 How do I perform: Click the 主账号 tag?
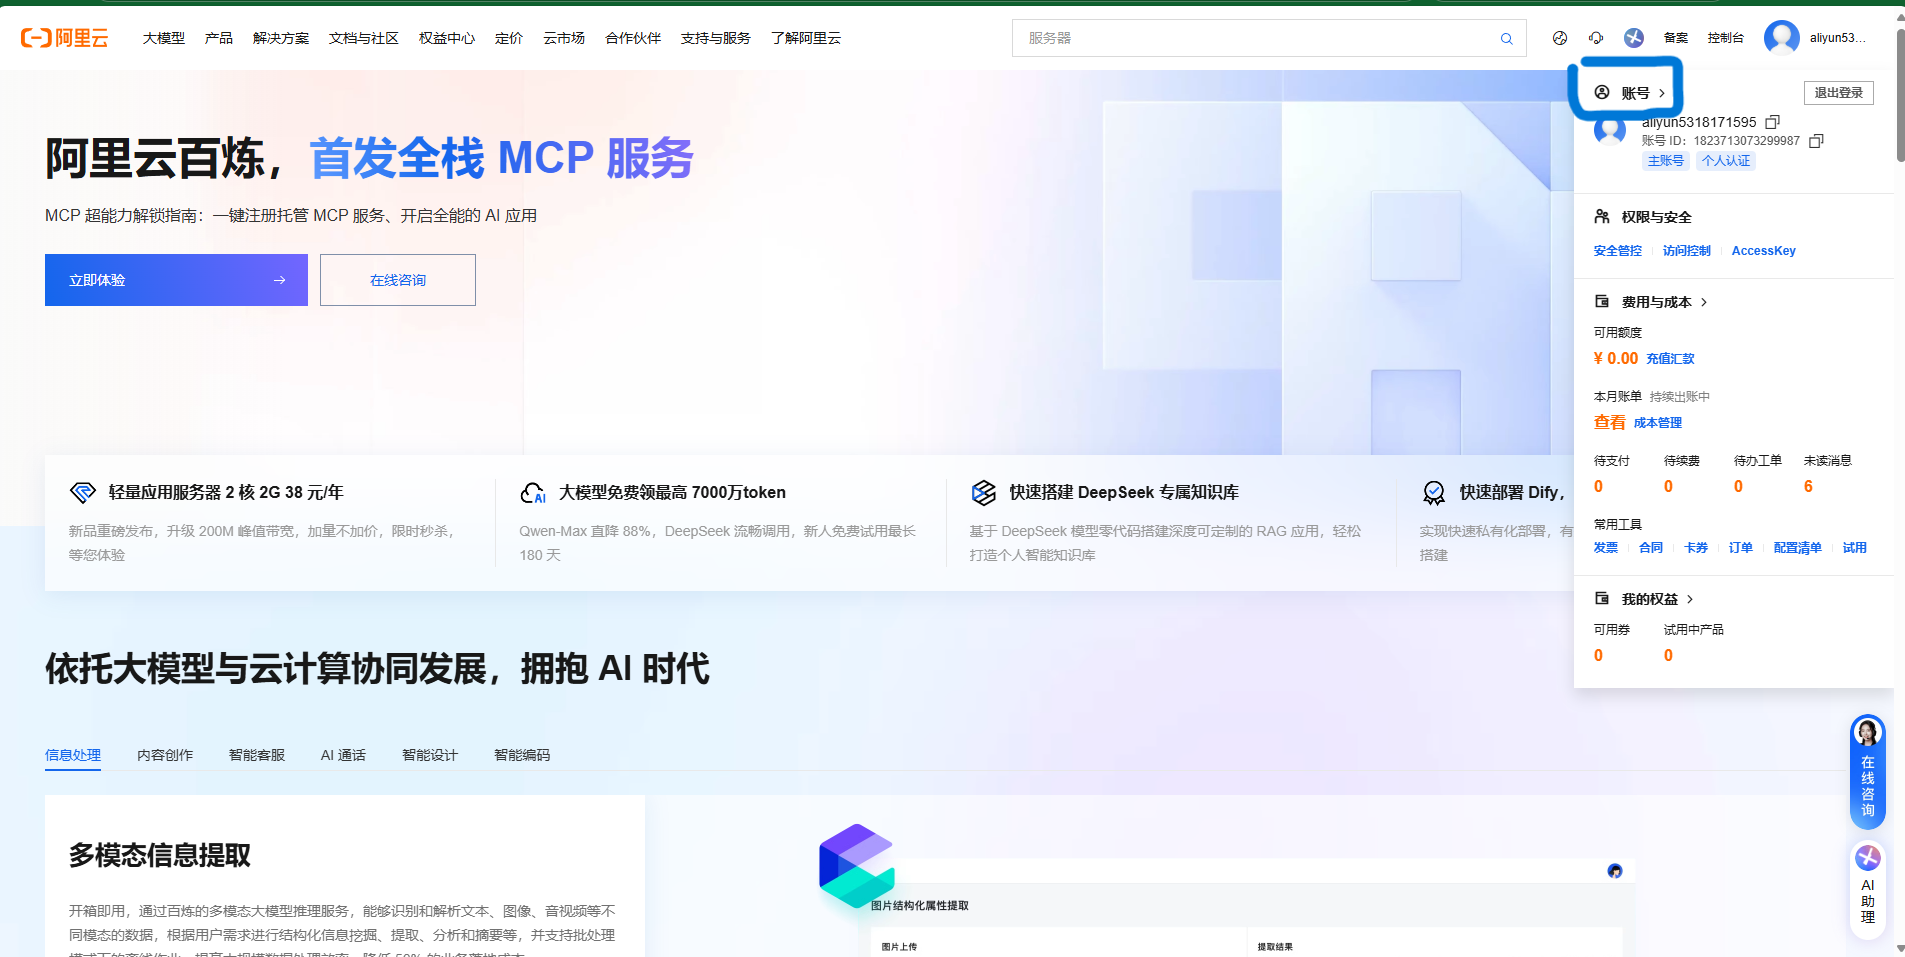[1666, 161]
